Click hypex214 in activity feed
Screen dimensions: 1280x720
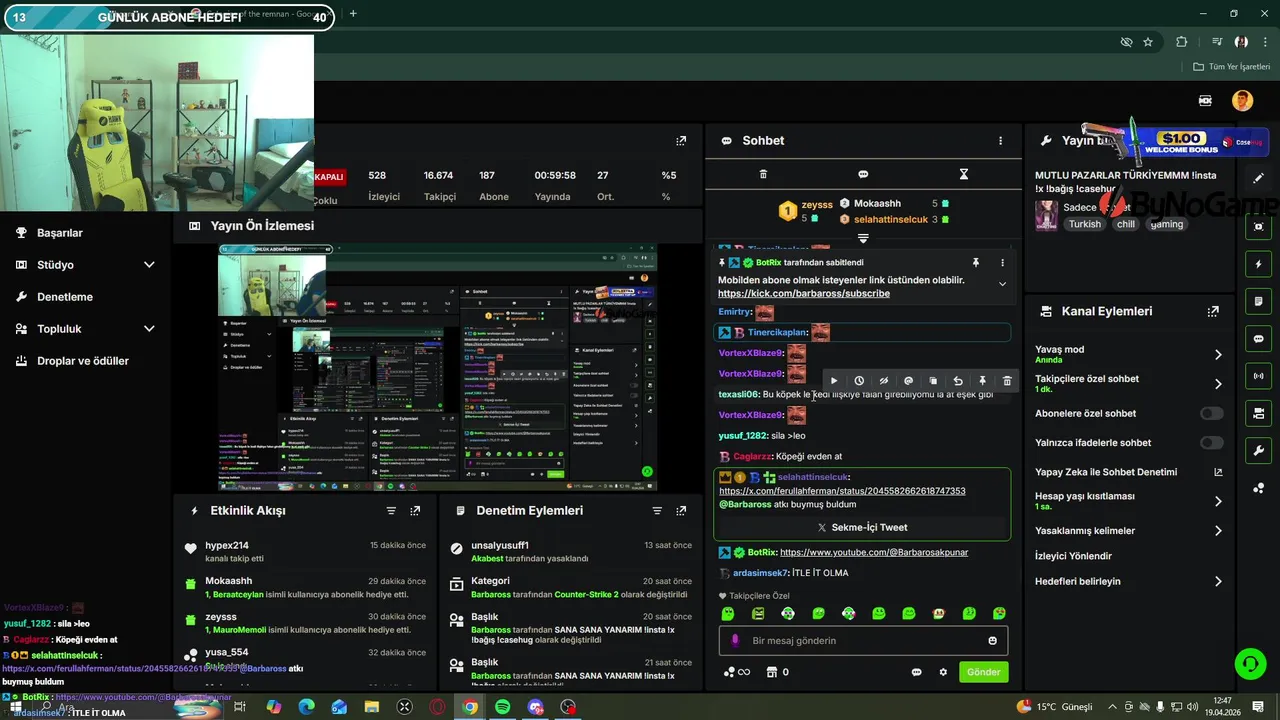coord(227,546)
